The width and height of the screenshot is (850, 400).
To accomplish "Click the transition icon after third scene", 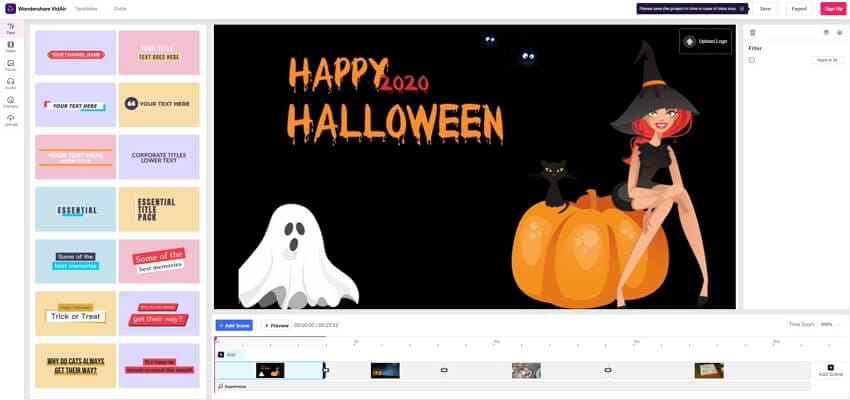I will 608,370.
